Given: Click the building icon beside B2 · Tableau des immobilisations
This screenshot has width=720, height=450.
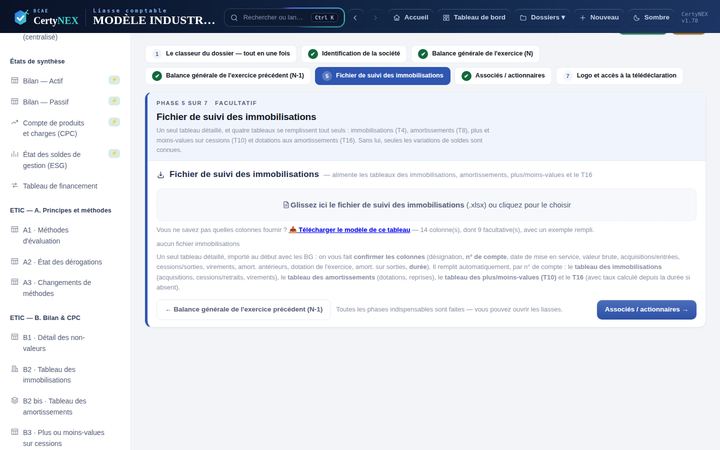Looking at the screenshot, I should [15, 369].
